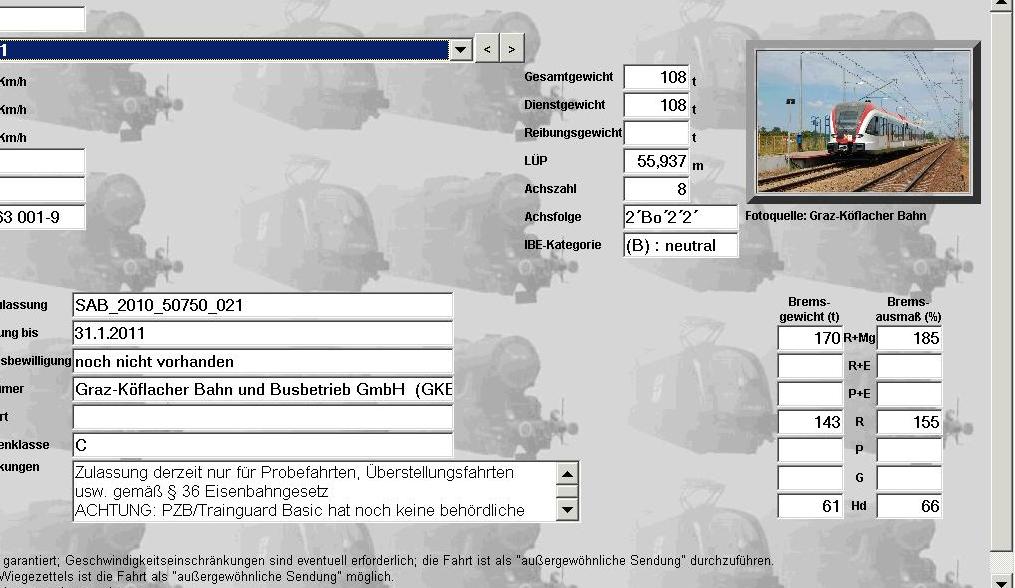This screenshot has height=588, width=1015.
Task: Go to previous record with < button
Action: (487, 49)
